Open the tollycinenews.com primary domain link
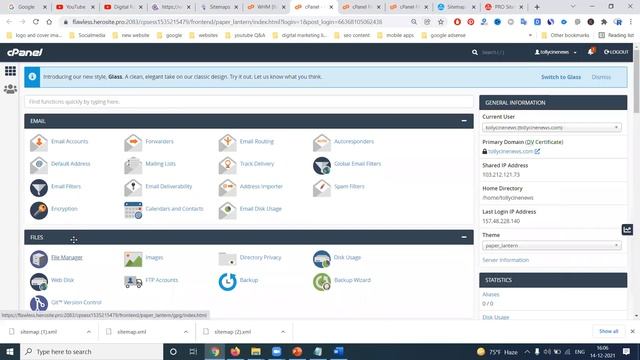Viewport: 640px width, 360px height. coord(510,151)
